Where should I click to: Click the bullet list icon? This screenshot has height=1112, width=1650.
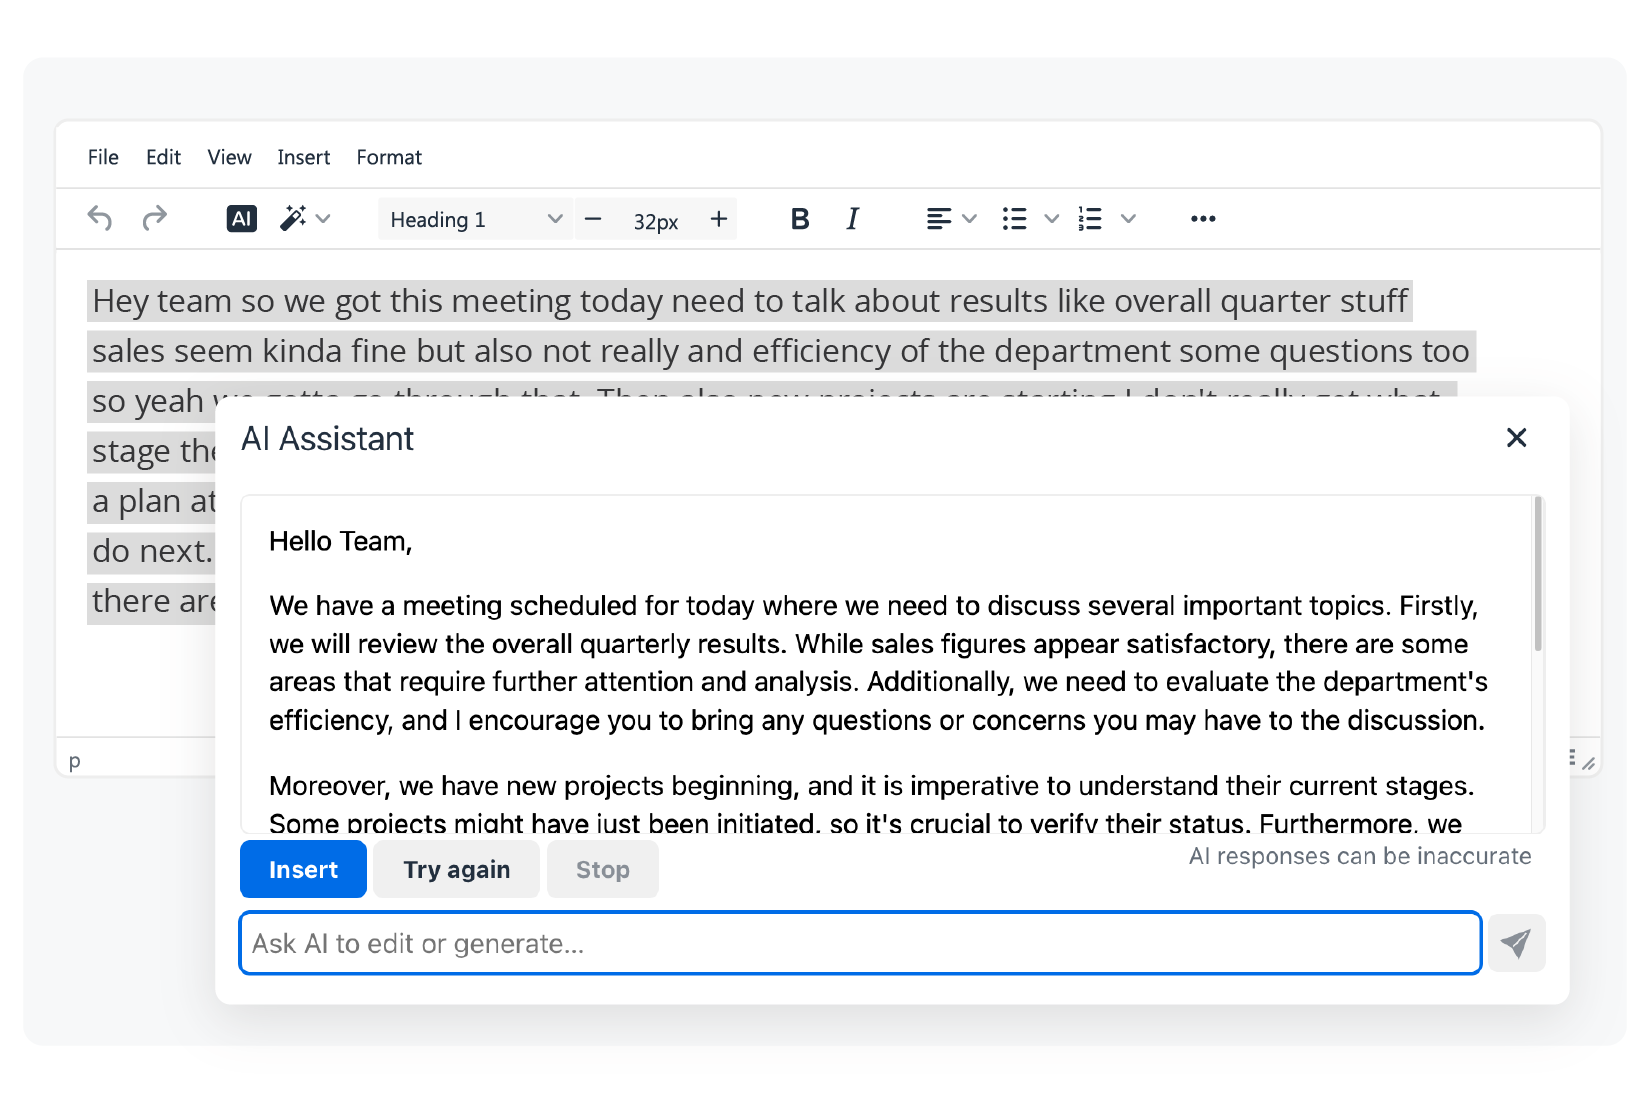pyautogui.click(x=1015, y=219)
